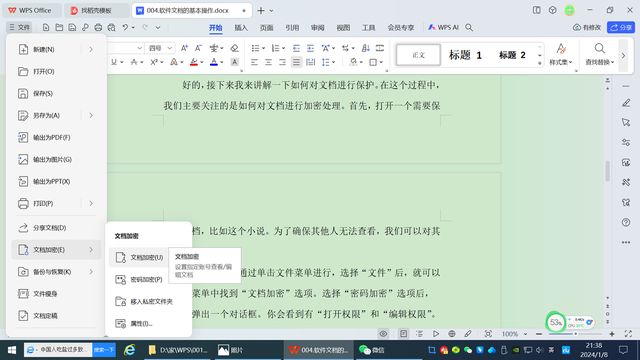Click the undo arrow icon
Image resolution: width=640 pixels, height=360 pixels.
click(125, 27)
